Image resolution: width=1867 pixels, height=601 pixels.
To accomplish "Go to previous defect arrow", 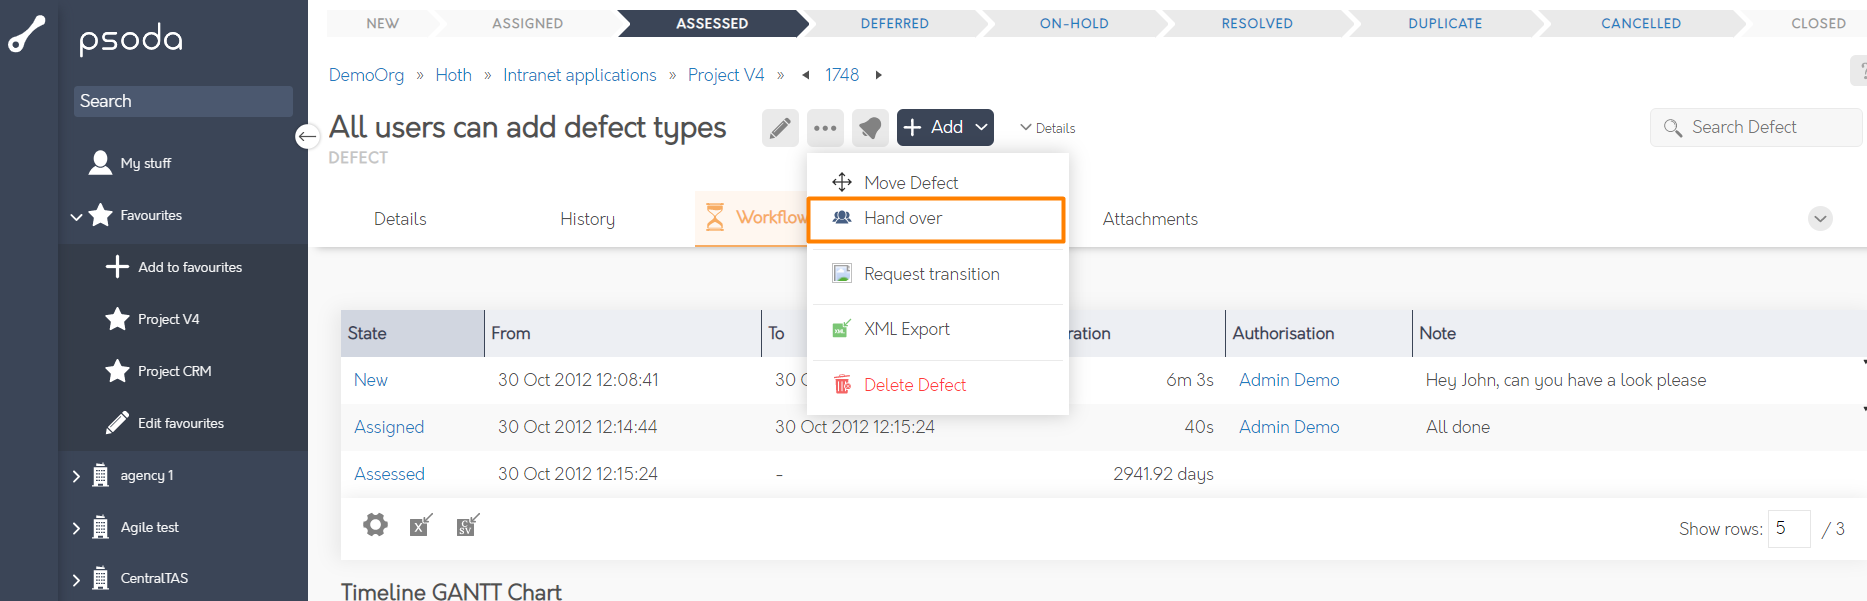I will click(x=806, y=75).
